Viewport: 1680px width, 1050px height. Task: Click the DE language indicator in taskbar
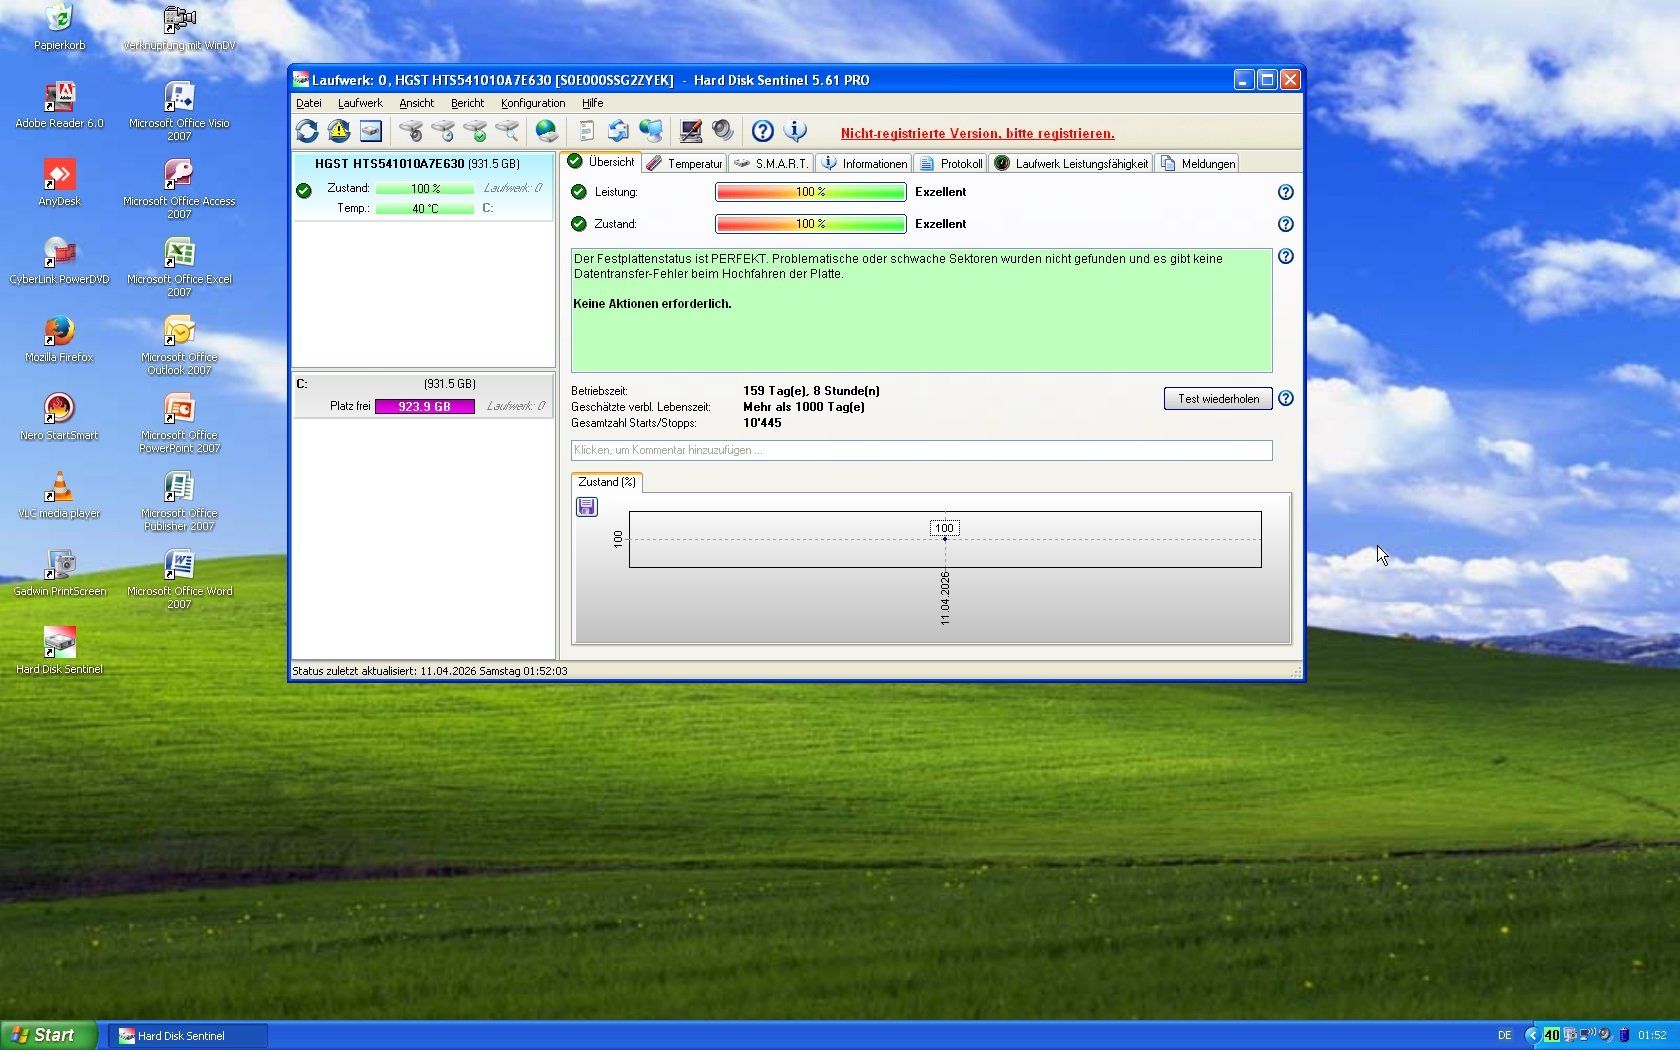pos(1504,1035)
